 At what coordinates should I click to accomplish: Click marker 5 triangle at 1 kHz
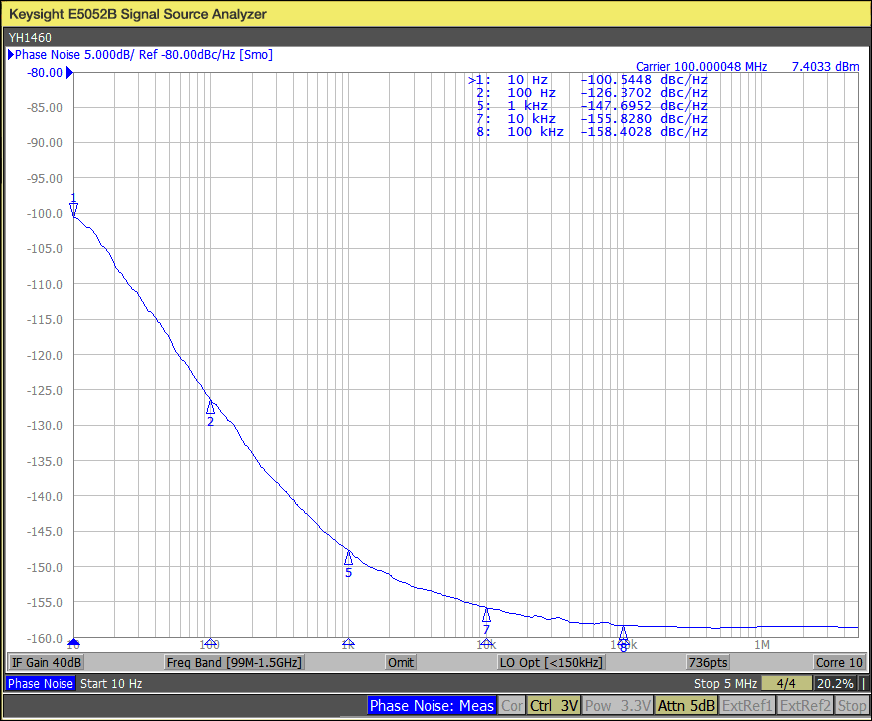[x=348, y=557]
